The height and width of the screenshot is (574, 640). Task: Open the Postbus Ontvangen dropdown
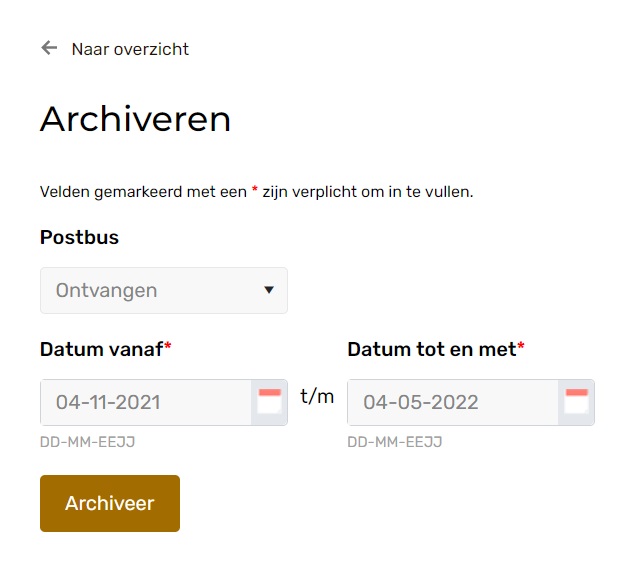point(164,290)
